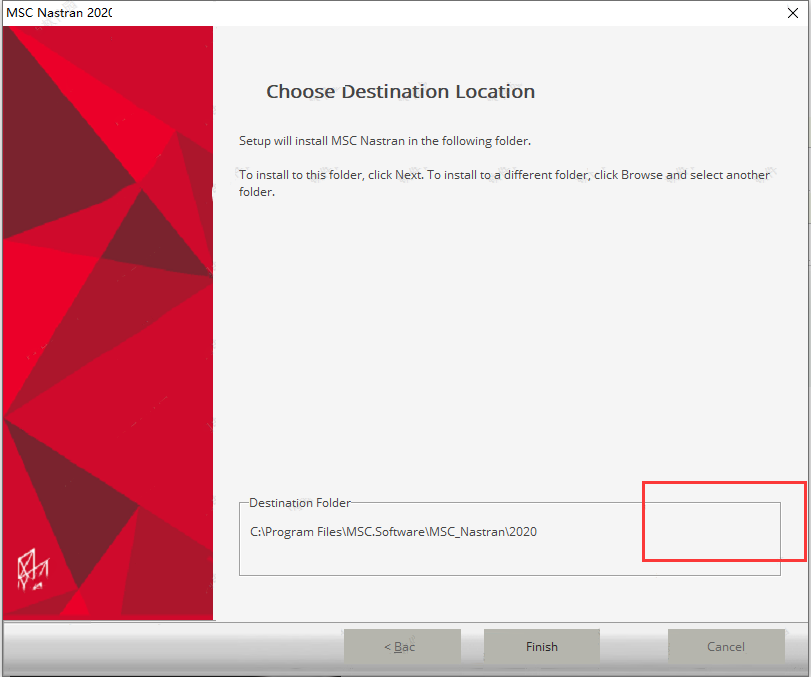
Task: Click the MSC logo on red banner
Action: click(33, 569)
